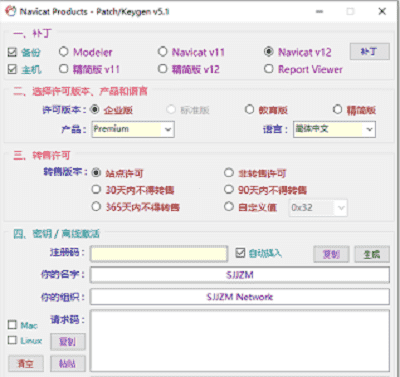Close the Patch/Keygen window
Viewport: 400px width, 377px height.
[382, 11]
